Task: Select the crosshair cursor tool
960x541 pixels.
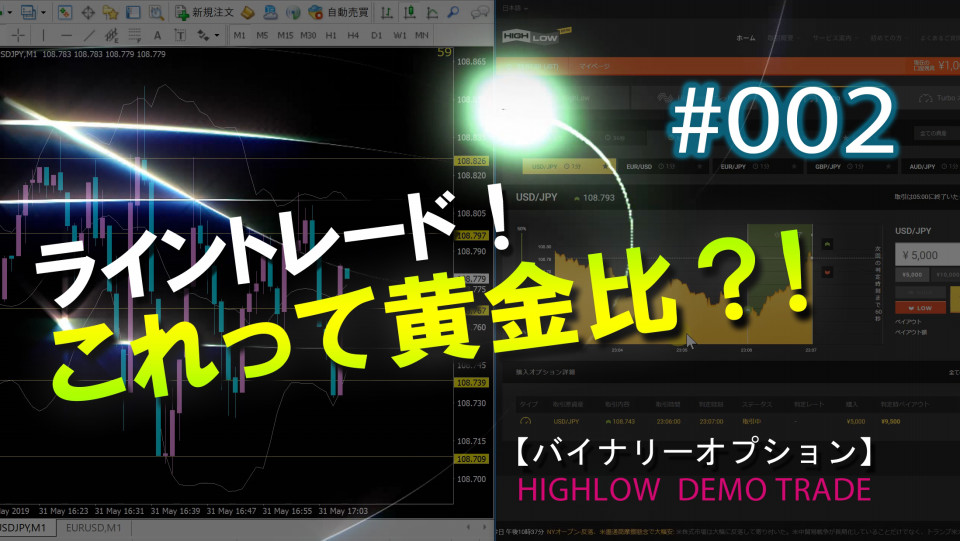Action: point(18,35)
